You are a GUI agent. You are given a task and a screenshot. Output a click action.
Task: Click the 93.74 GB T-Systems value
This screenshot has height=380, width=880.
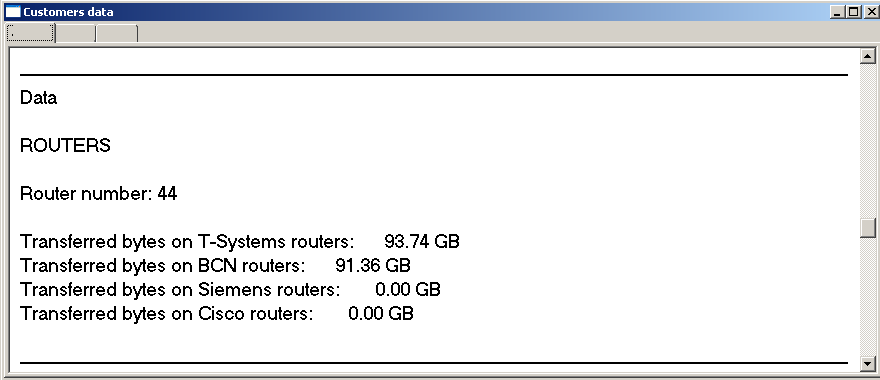click(x=421, y=242)
